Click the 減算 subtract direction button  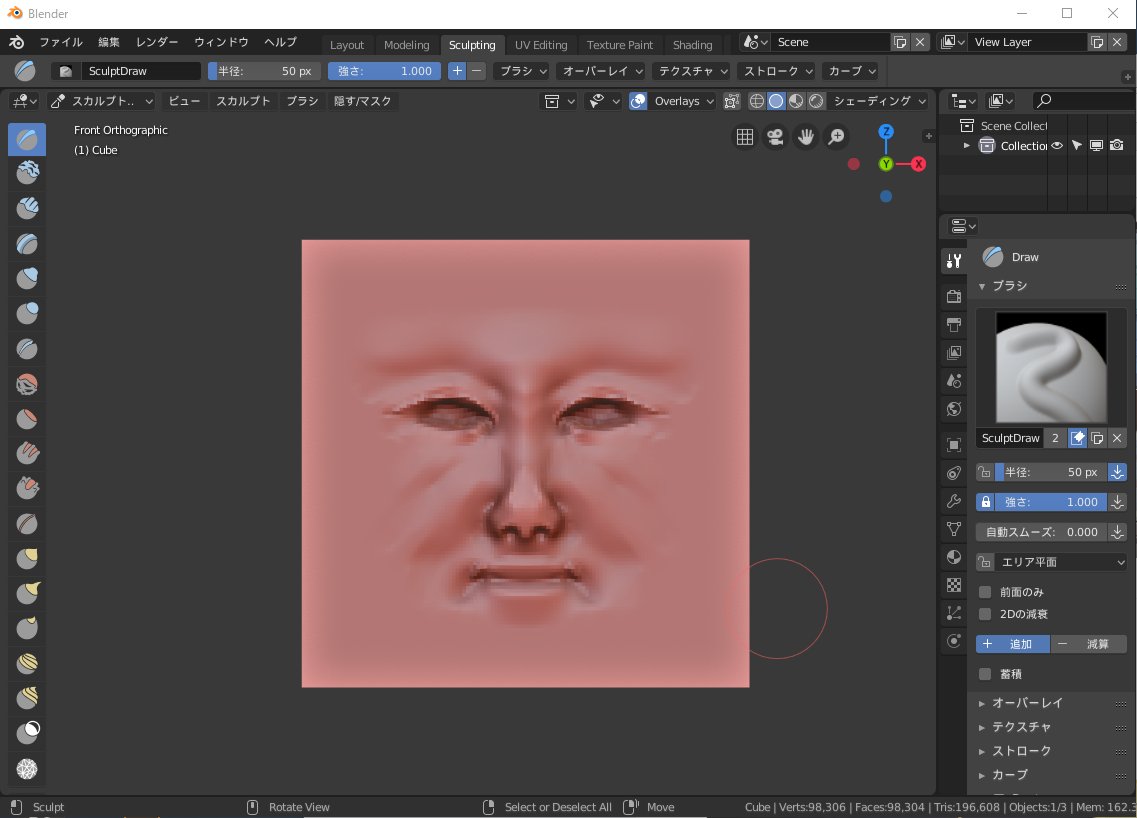(1088, 644)
